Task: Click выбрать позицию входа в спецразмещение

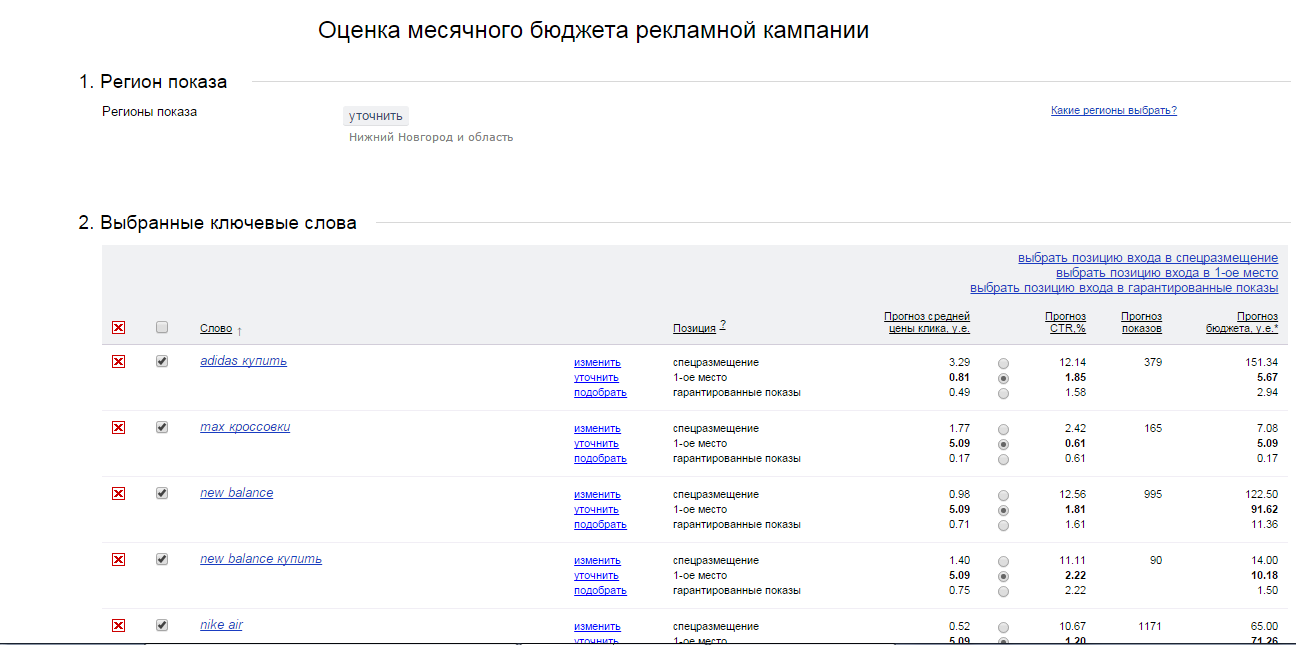Action: point(1147,258)
